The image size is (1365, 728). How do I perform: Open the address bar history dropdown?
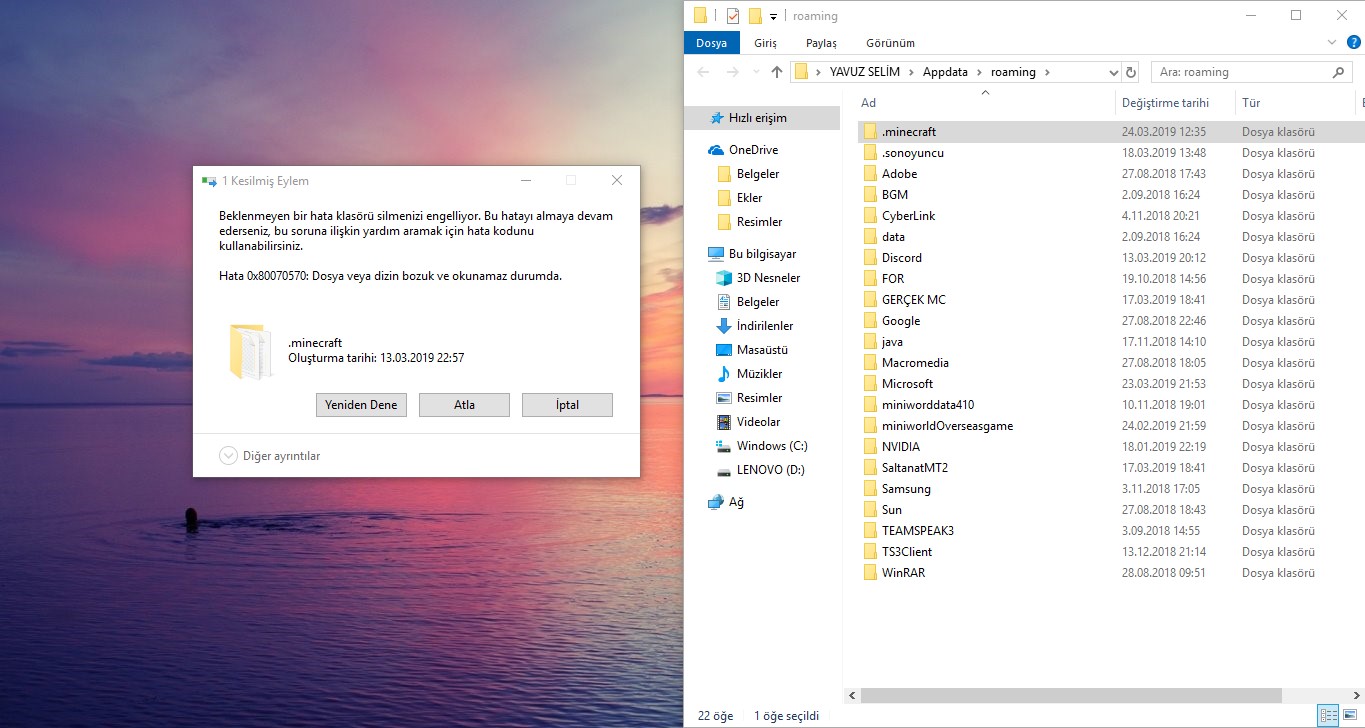[1114, 72]
